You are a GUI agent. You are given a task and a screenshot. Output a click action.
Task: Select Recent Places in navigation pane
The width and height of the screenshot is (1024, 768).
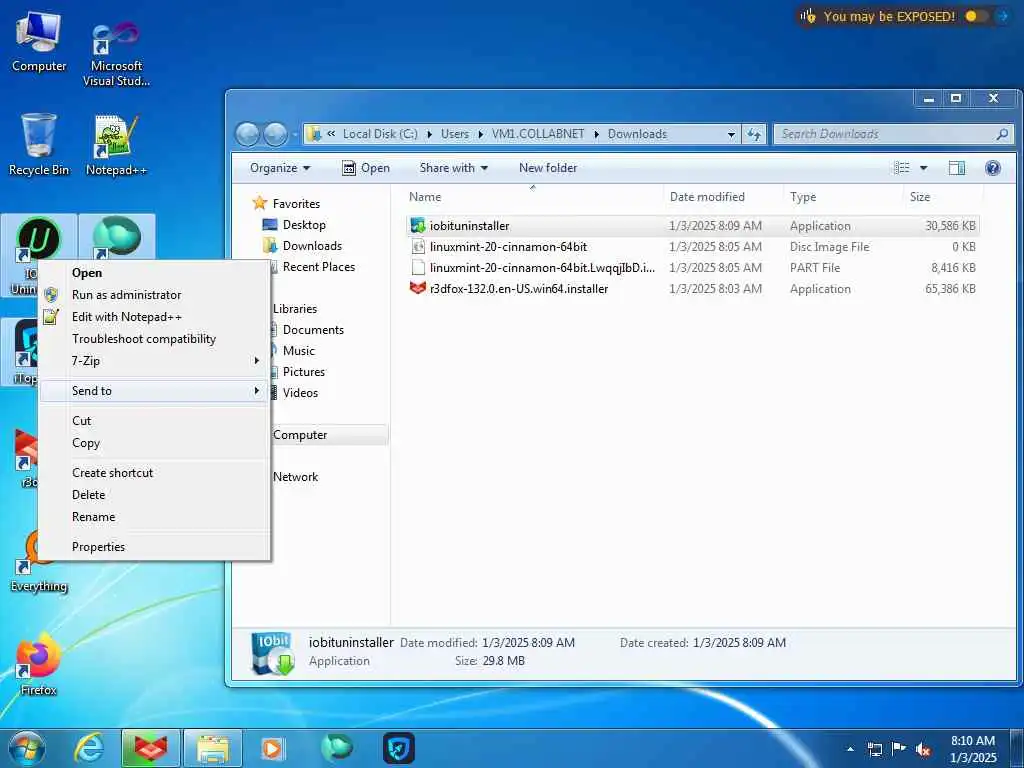point(319,266)
